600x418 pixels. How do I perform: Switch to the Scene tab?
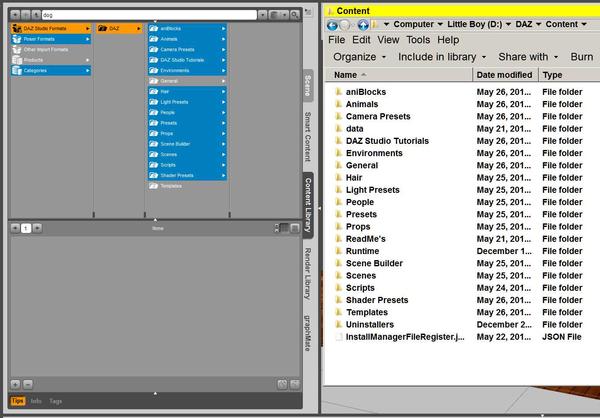pyautogui.click(x=308, y=86)
